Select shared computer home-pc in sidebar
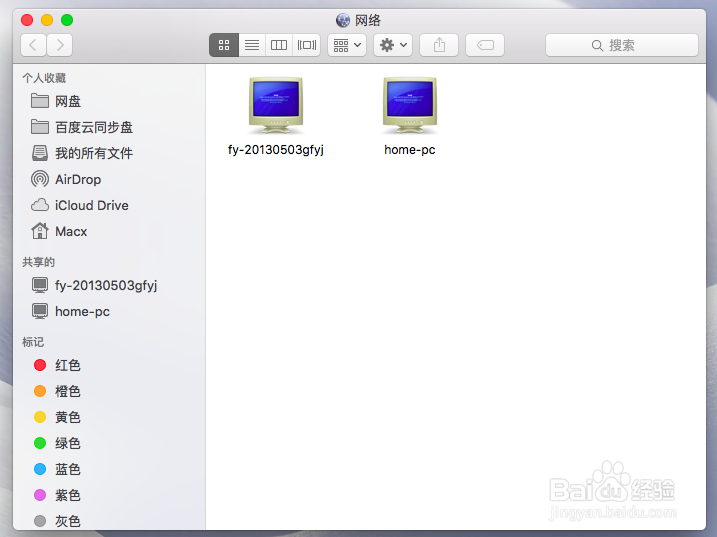The width and height of the screenshot is (717, 537). coord(109,311)
